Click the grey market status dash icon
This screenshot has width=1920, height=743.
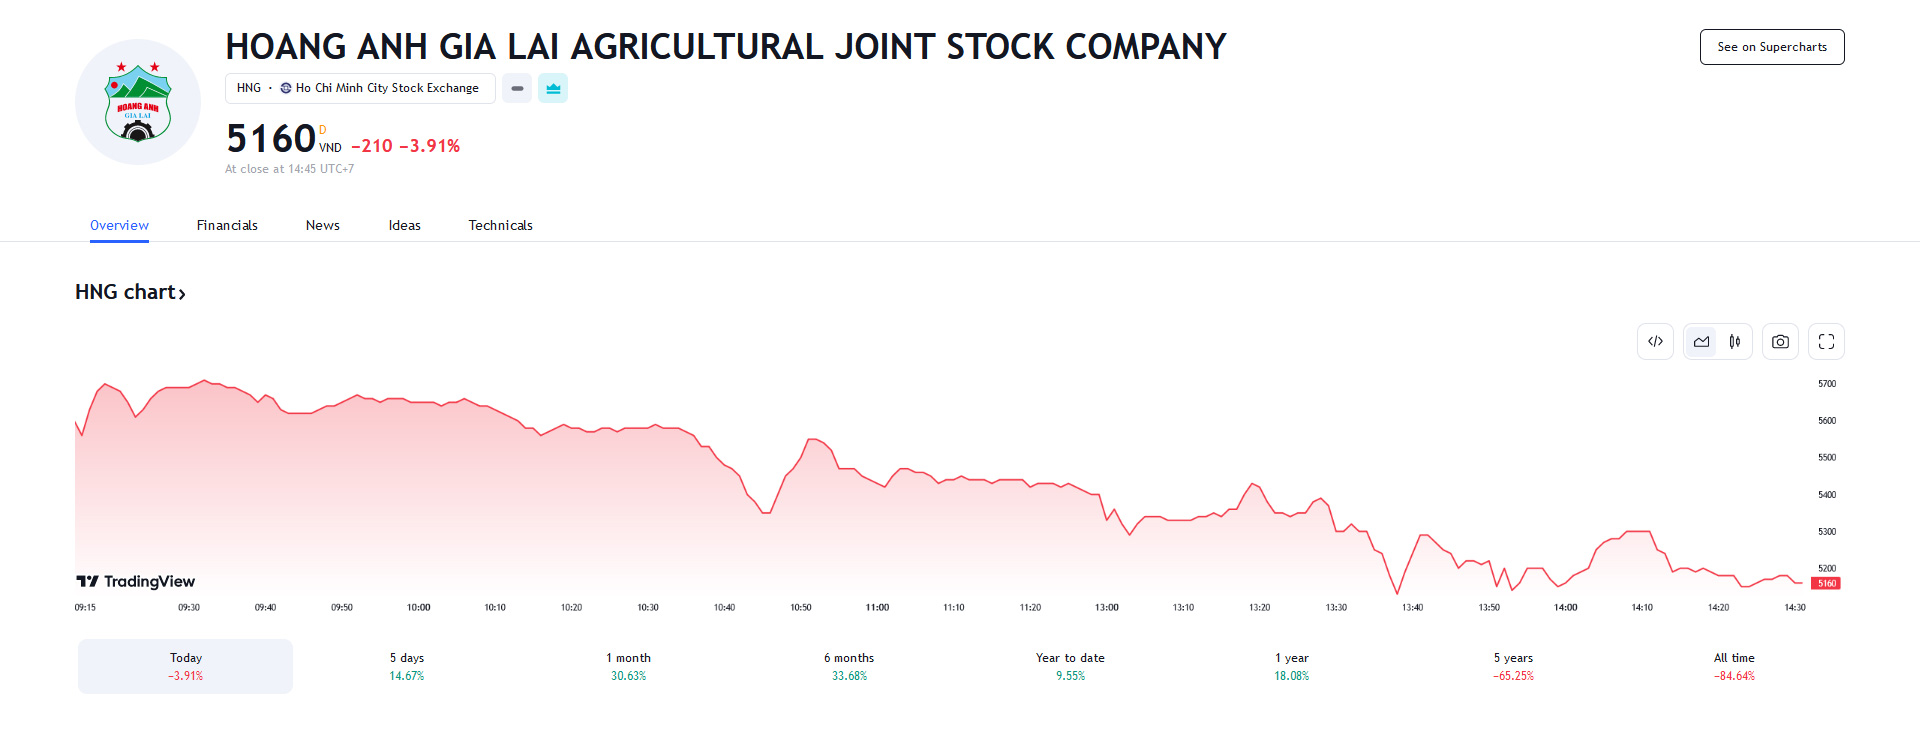tap(517, 88)
